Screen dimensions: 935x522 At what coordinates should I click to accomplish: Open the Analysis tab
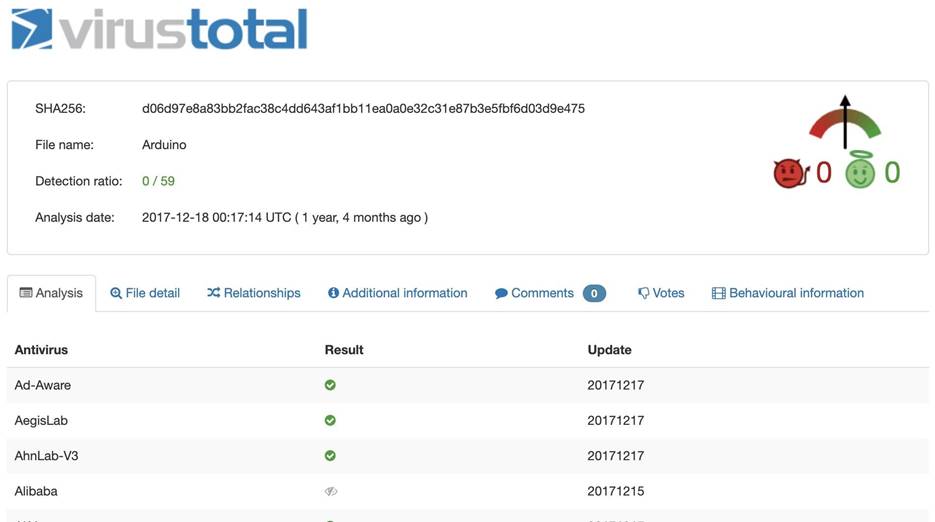point(51,293)
